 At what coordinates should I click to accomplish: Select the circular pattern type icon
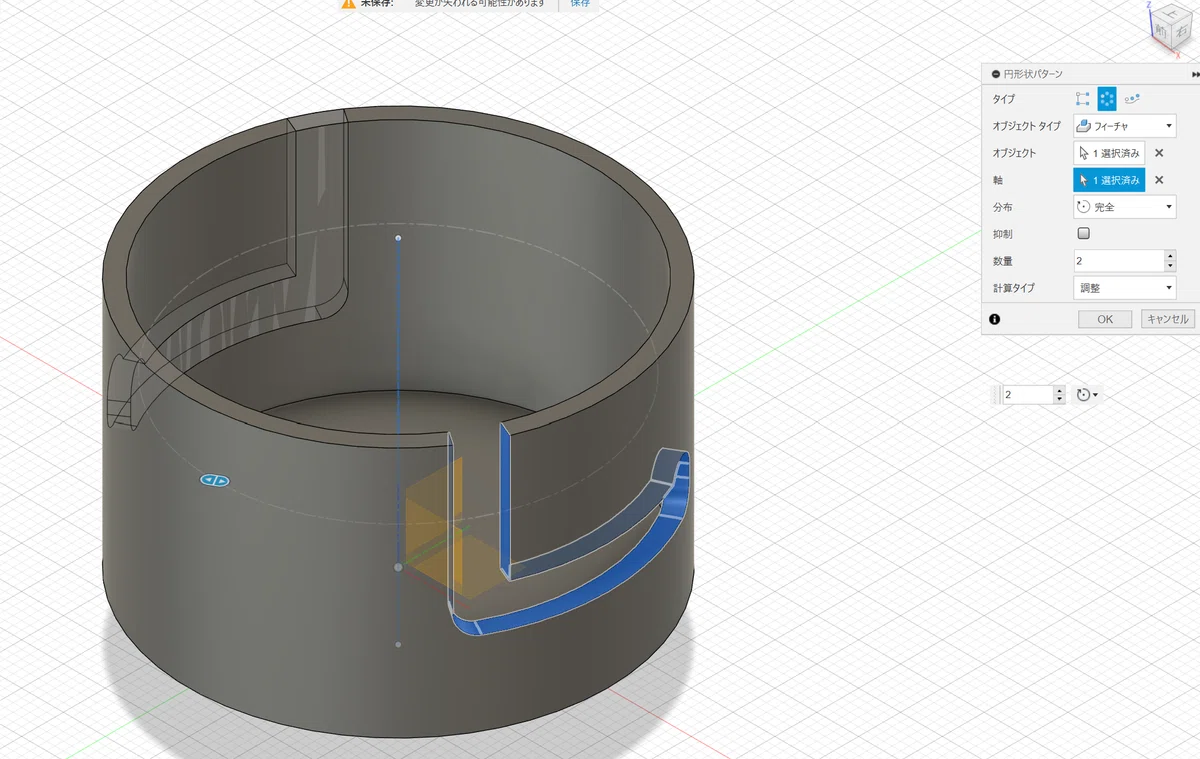[1107, 98]
